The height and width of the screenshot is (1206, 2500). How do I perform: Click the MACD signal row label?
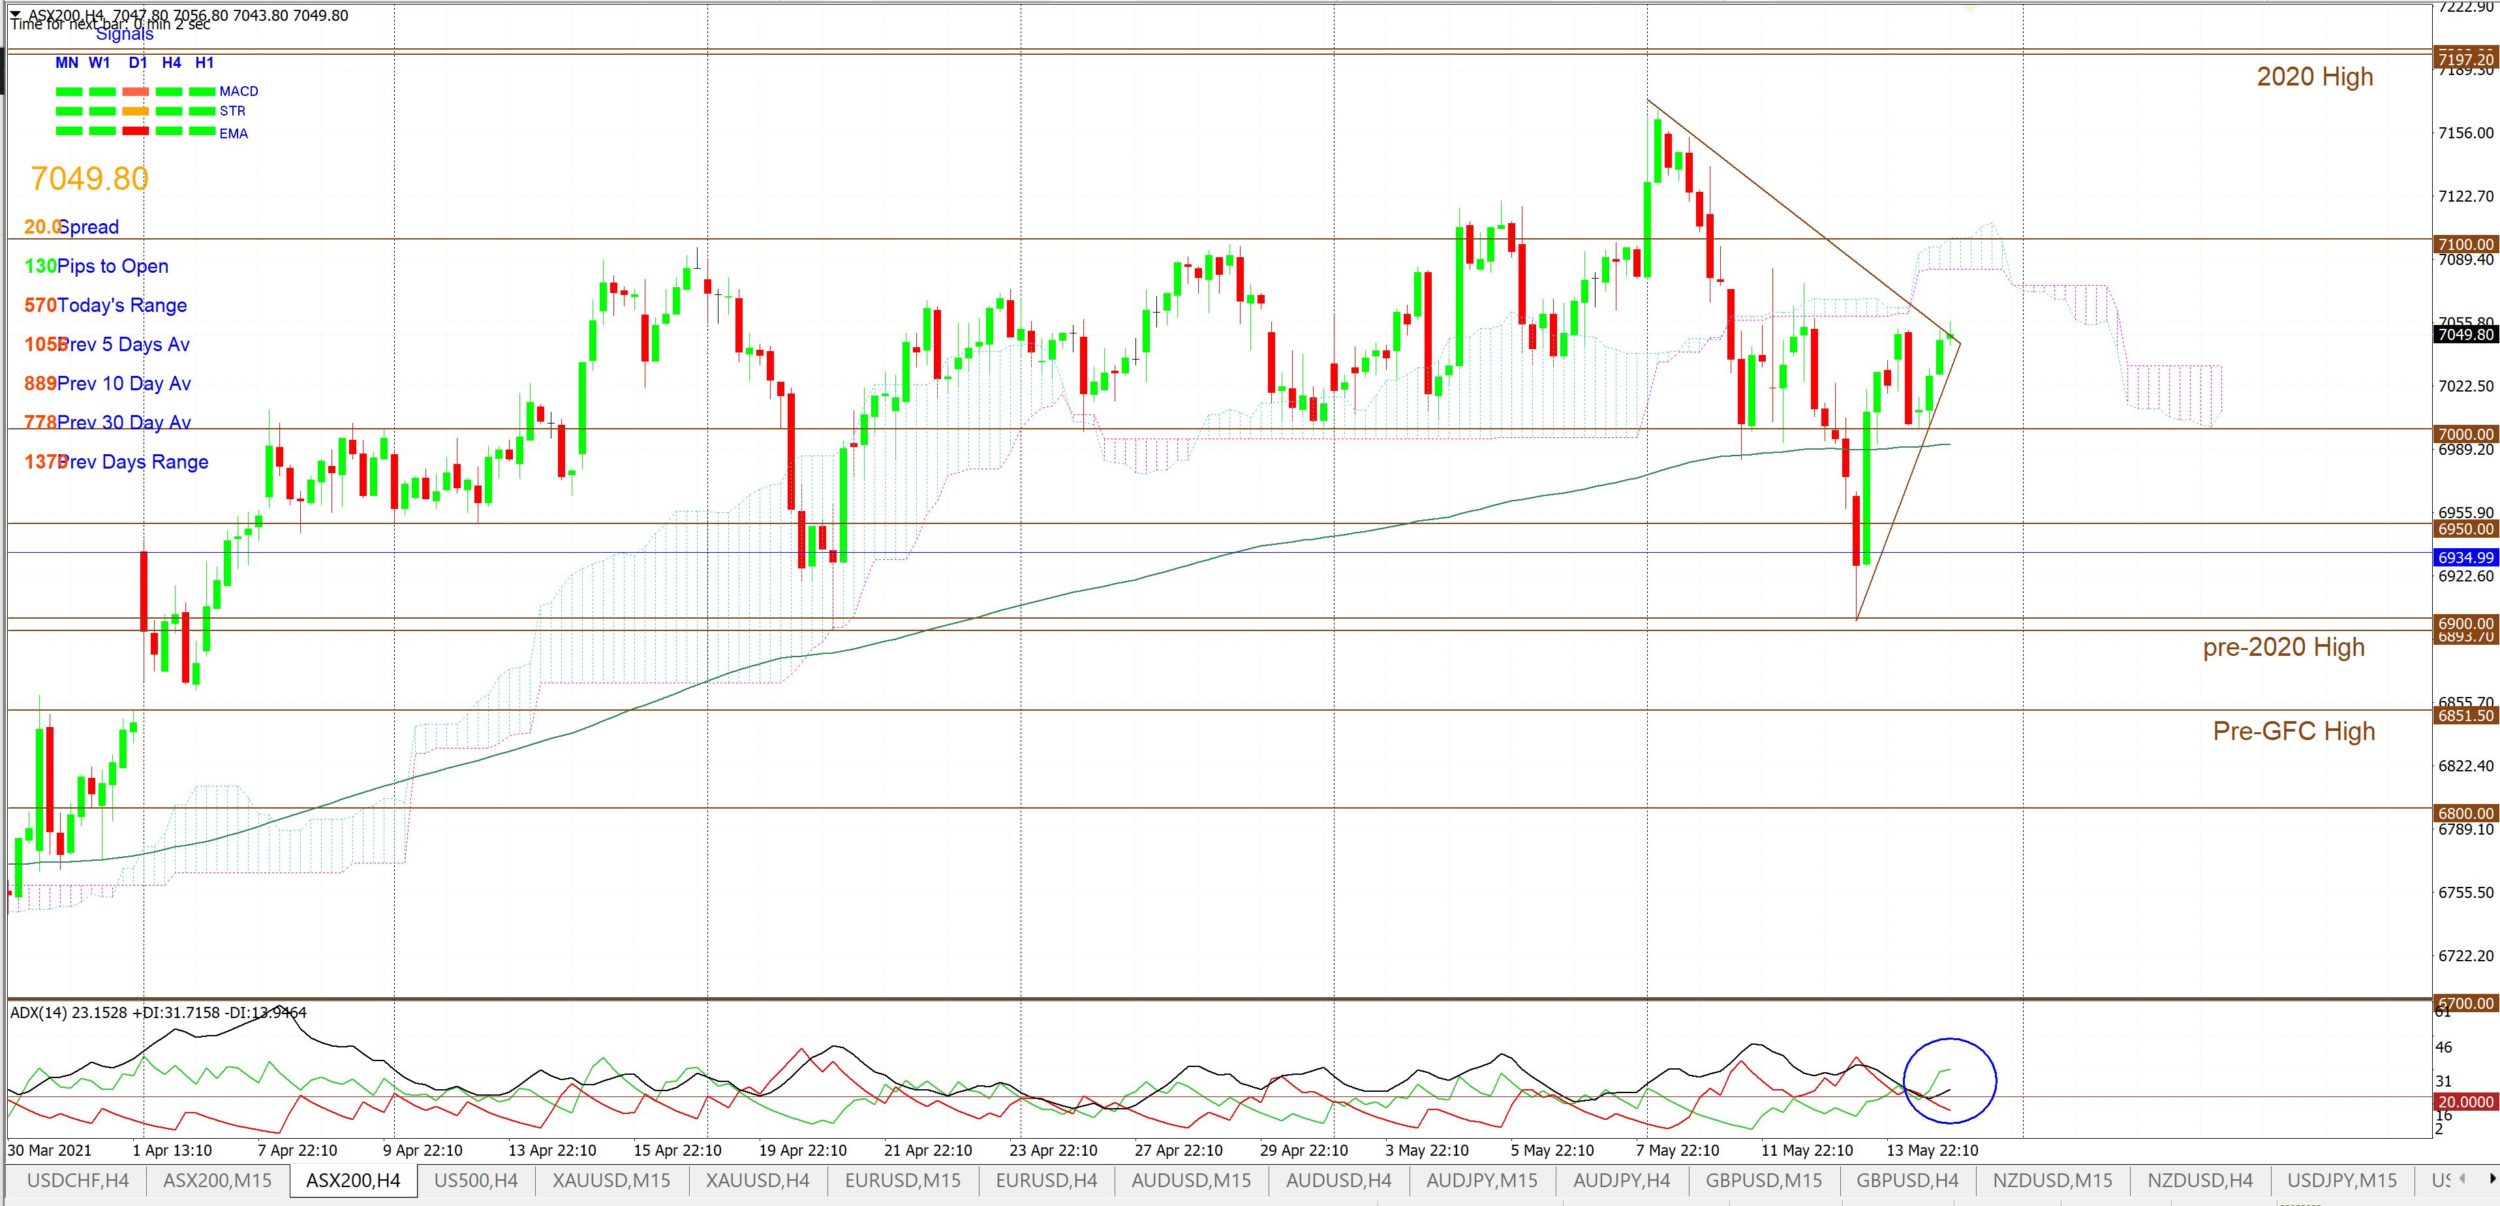[x=239, y=91]
